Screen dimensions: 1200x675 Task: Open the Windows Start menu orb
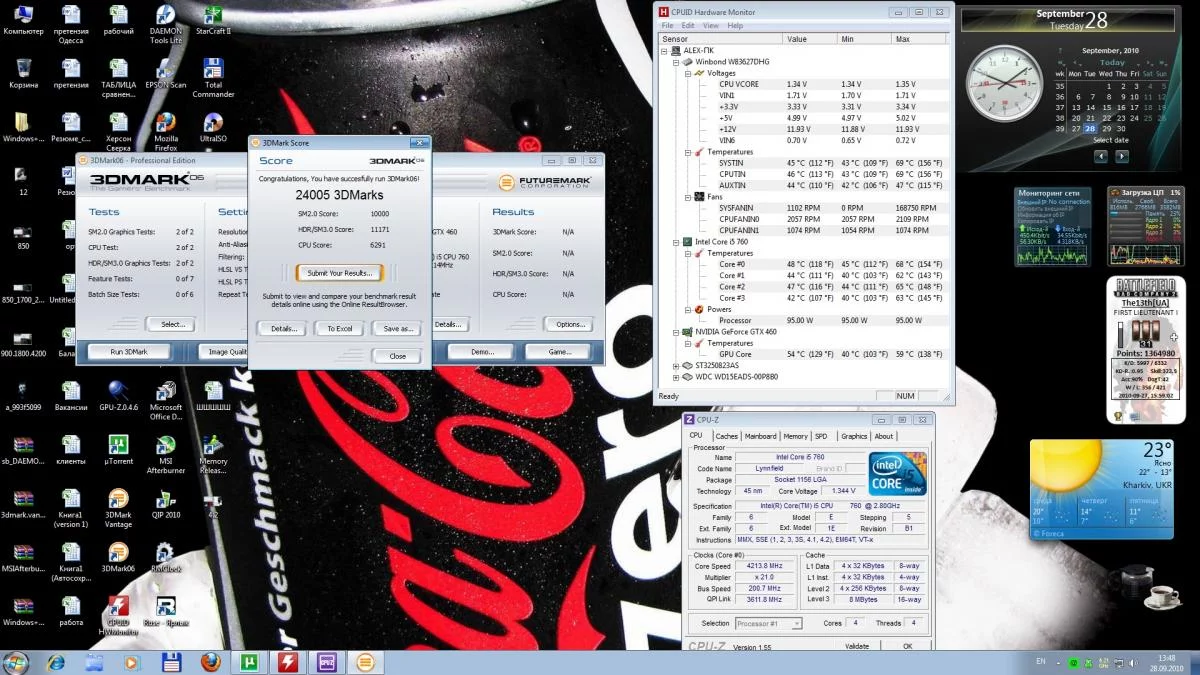[16, 662]
